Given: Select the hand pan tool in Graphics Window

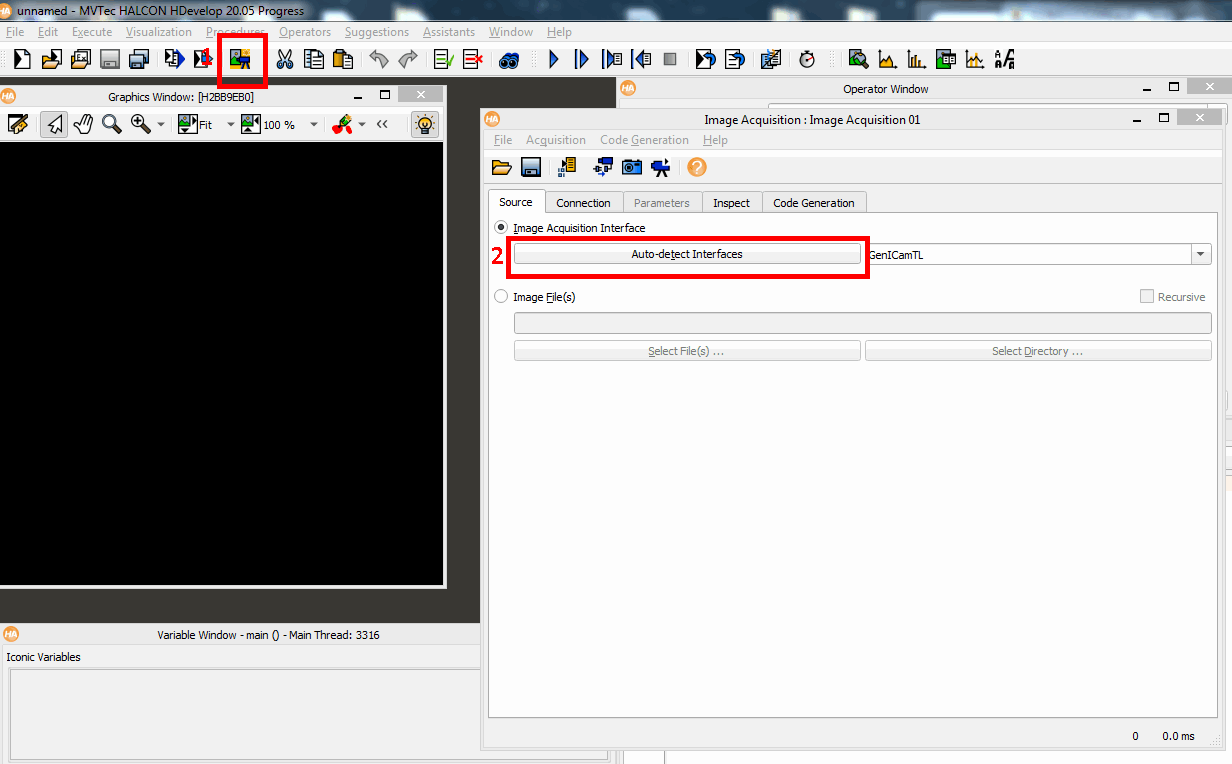Looking at the screenshot, I should pos(83,125).
